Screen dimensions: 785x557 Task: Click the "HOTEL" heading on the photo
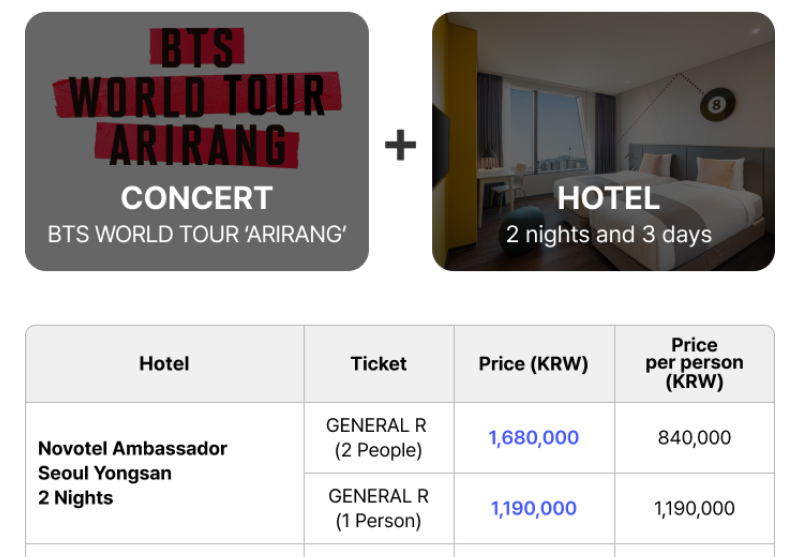coord(608,198)
